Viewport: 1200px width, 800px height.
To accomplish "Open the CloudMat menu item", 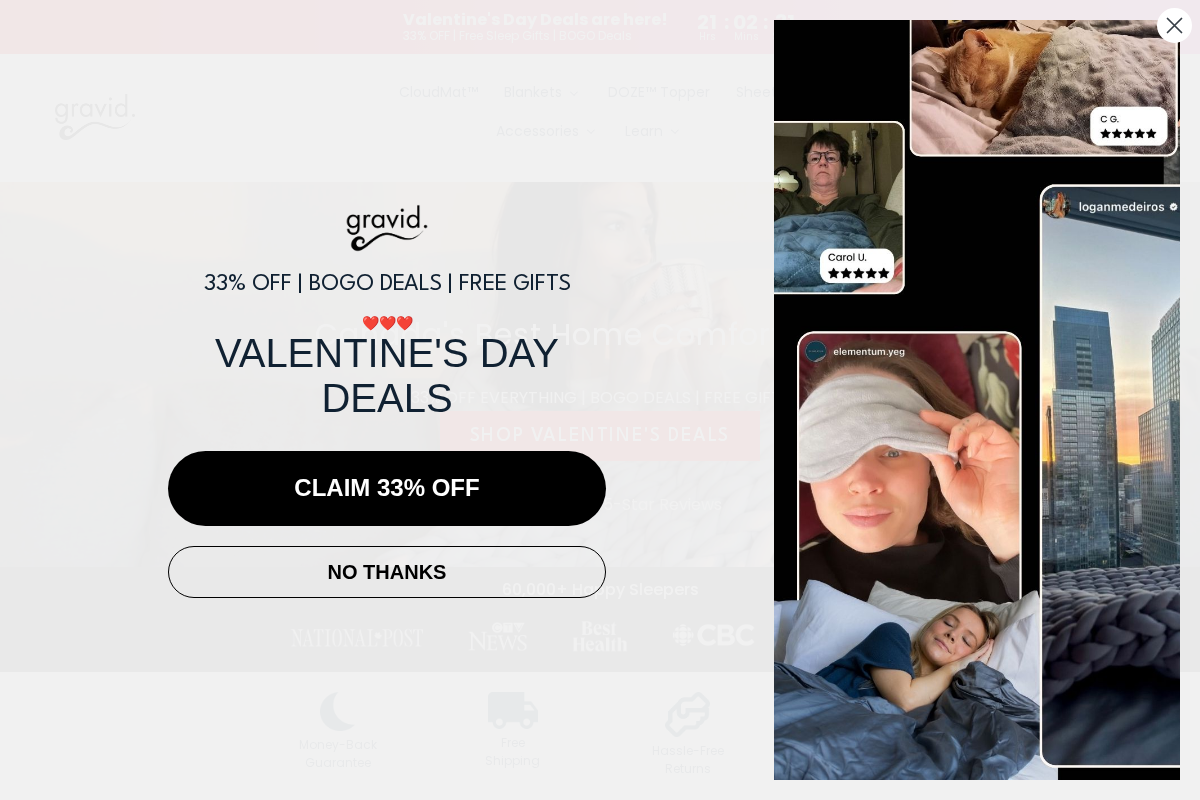I will [439, 92].
